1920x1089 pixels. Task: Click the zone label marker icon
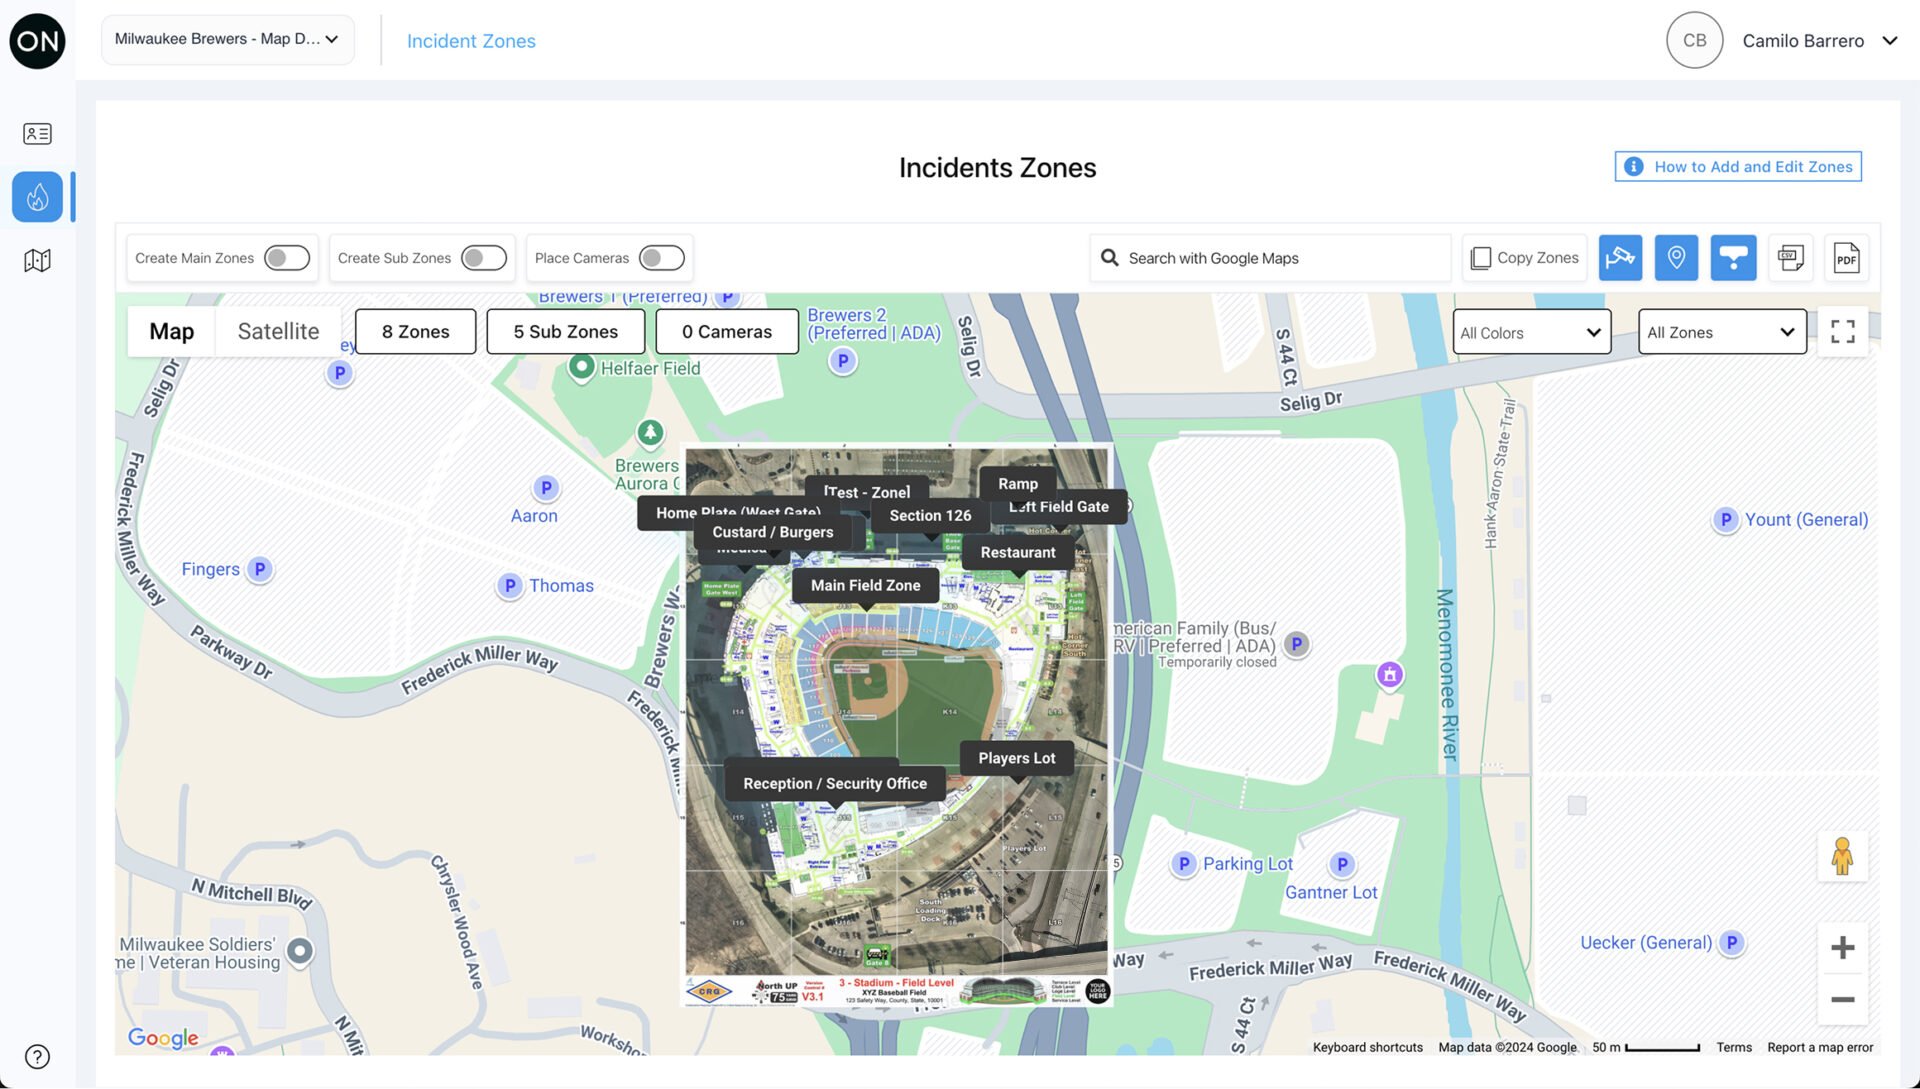tap(1733, 258)
